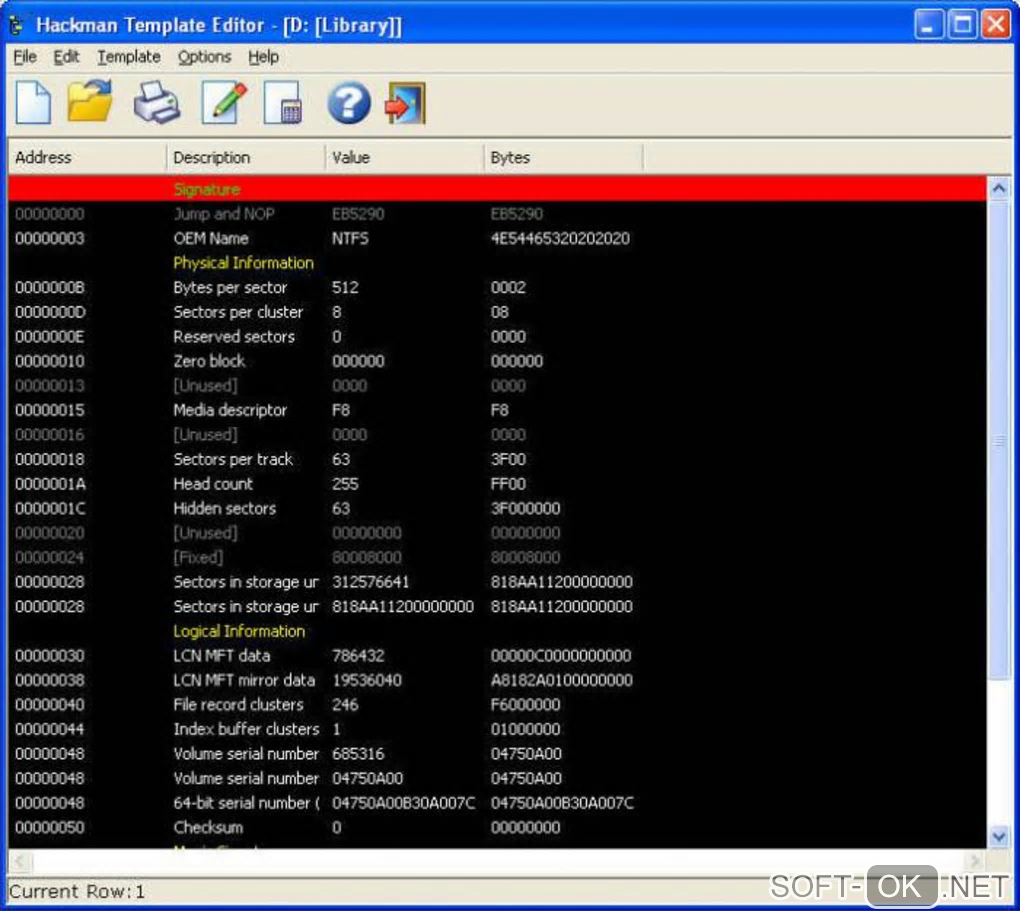Open the Help menu
1020x911 pixels.
(x=263, y=57)
